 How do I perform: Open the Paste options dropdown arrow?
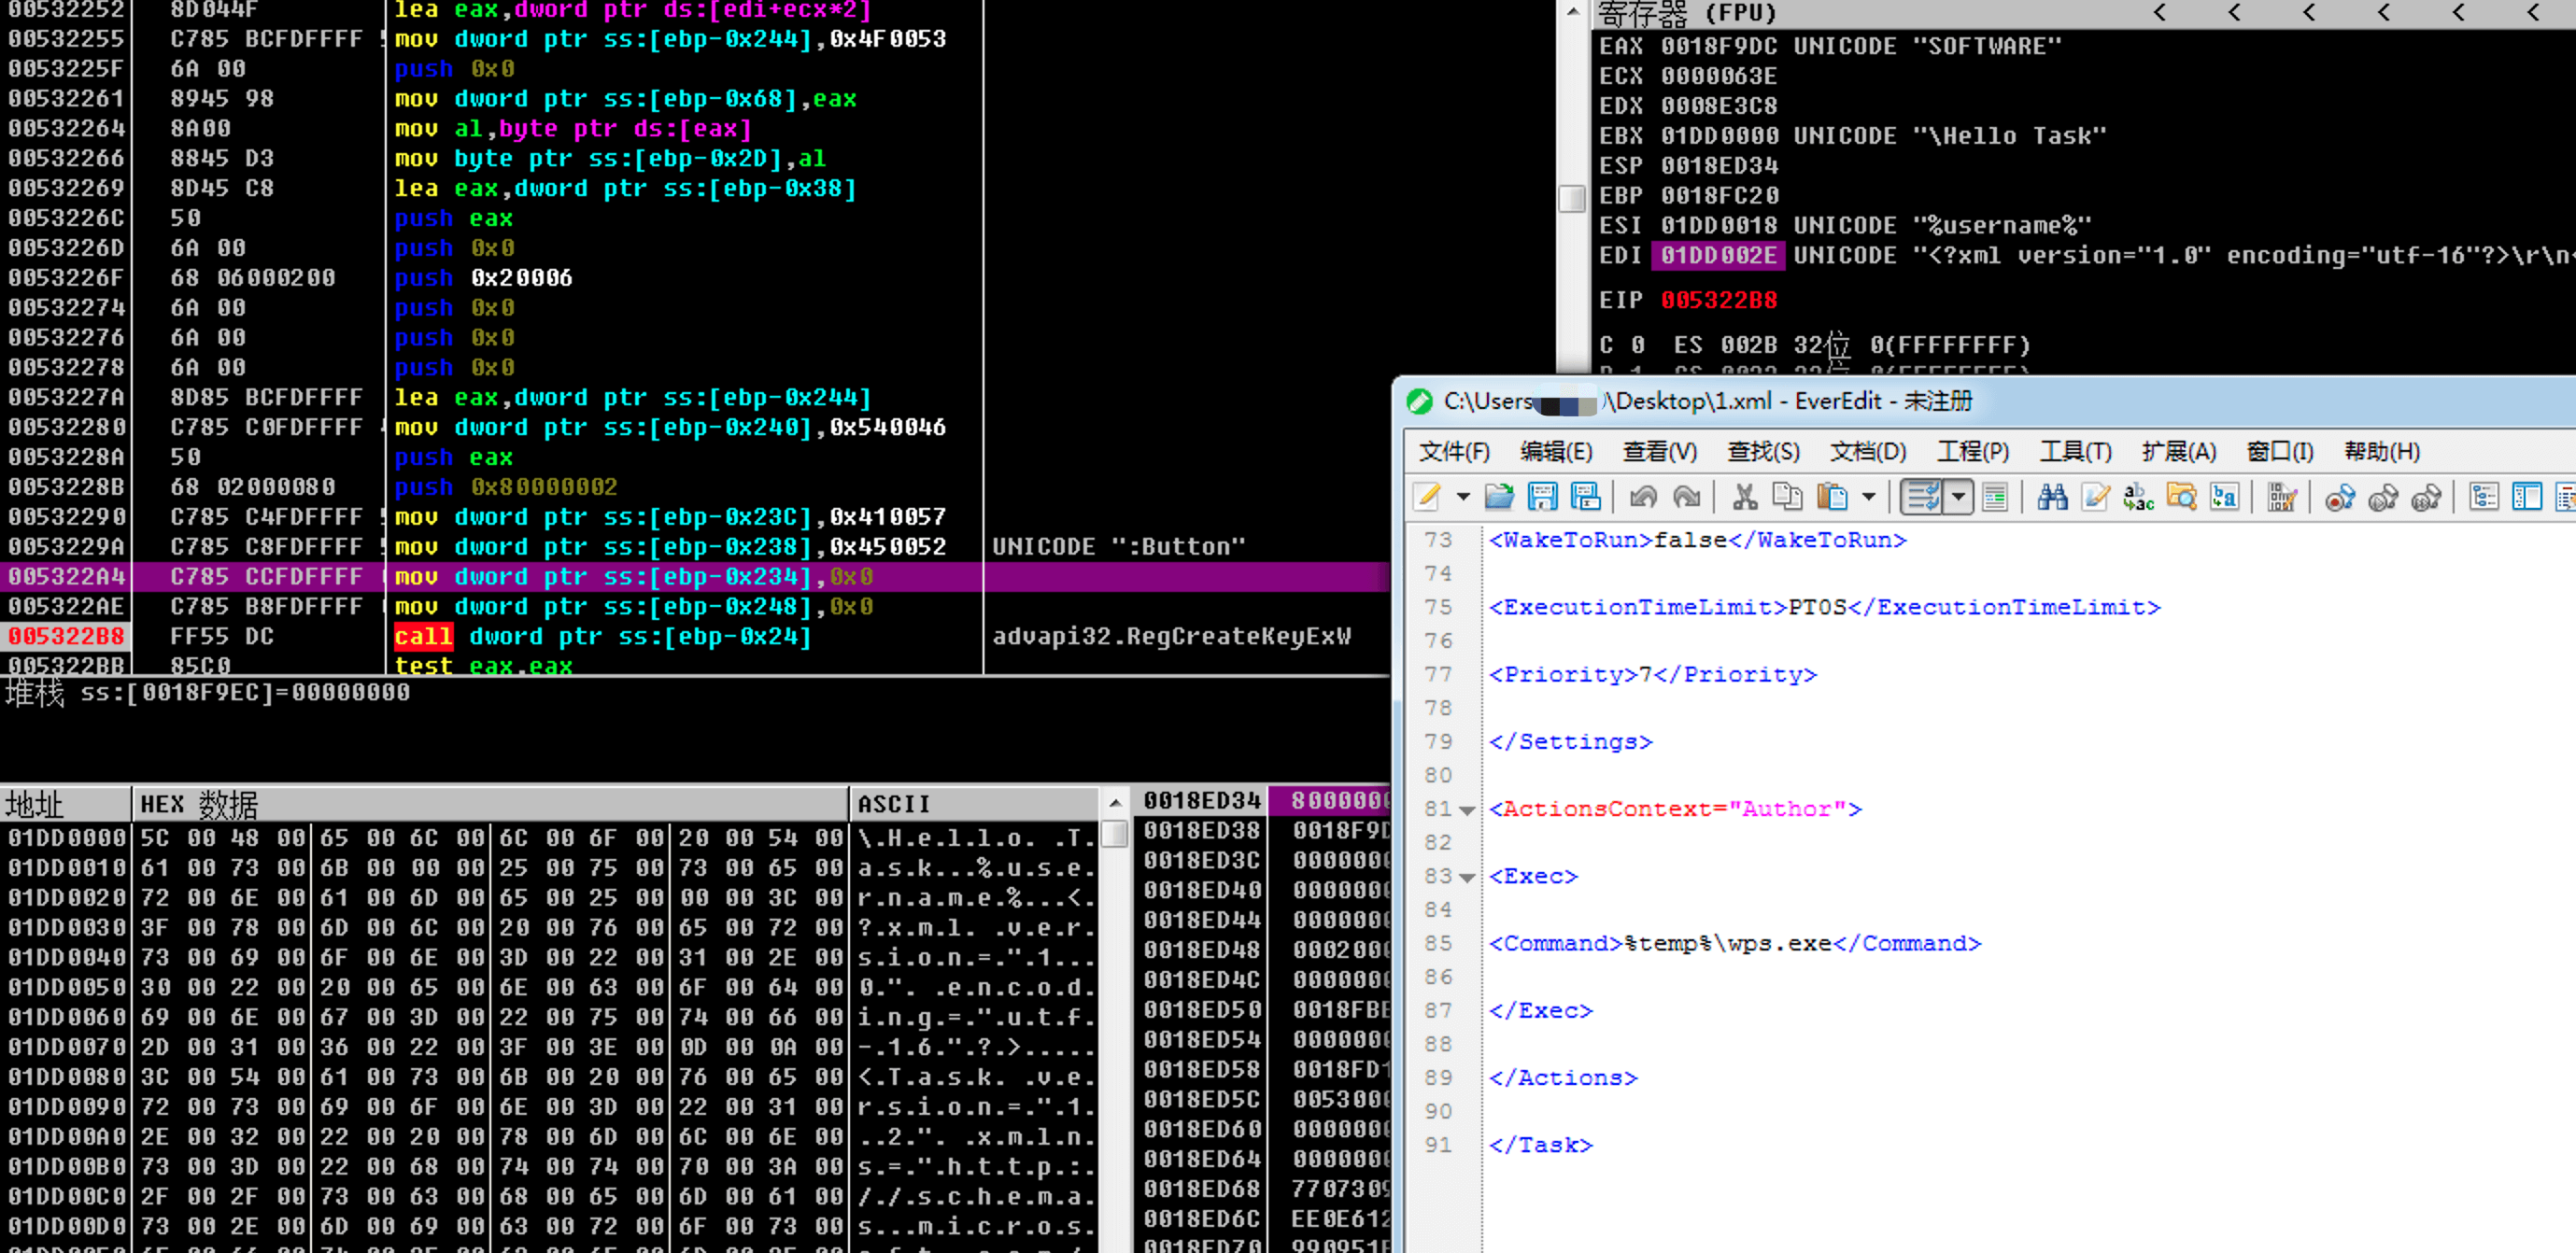tap(1868, 496)
